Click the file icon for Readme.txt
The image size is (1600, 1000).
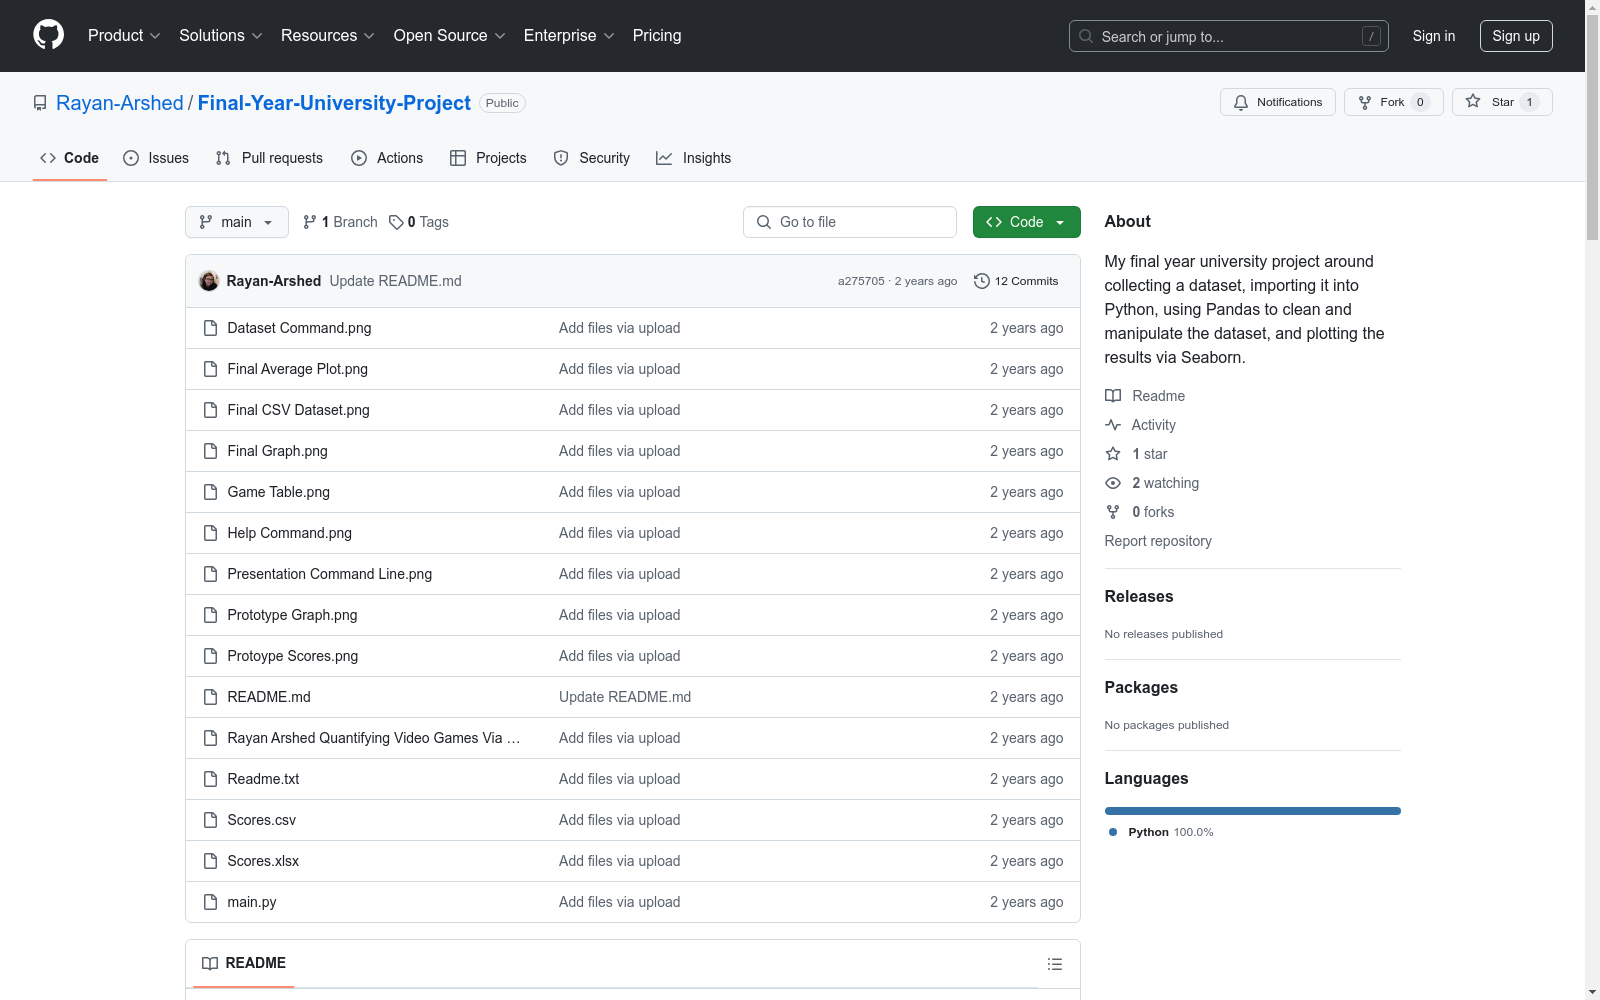coord(210,779)
